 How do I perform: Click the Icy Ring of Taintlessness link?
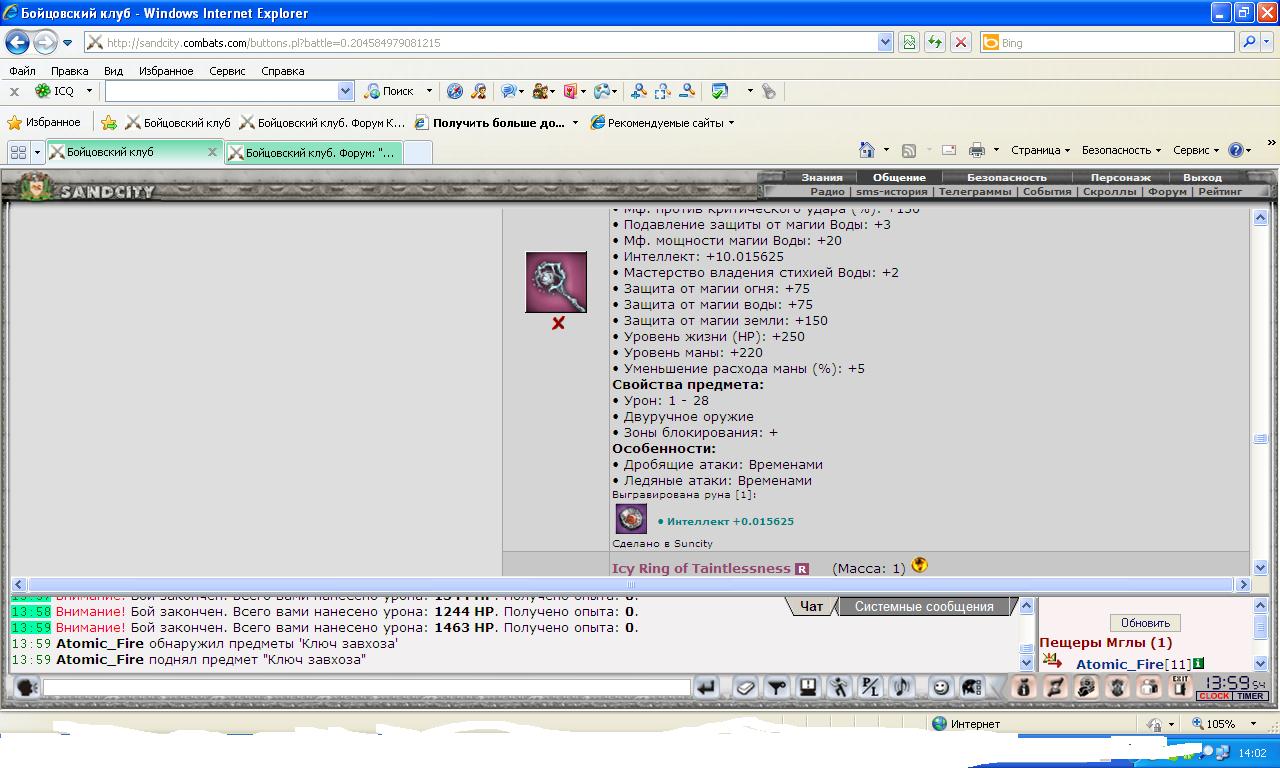(x=701, y=568)
